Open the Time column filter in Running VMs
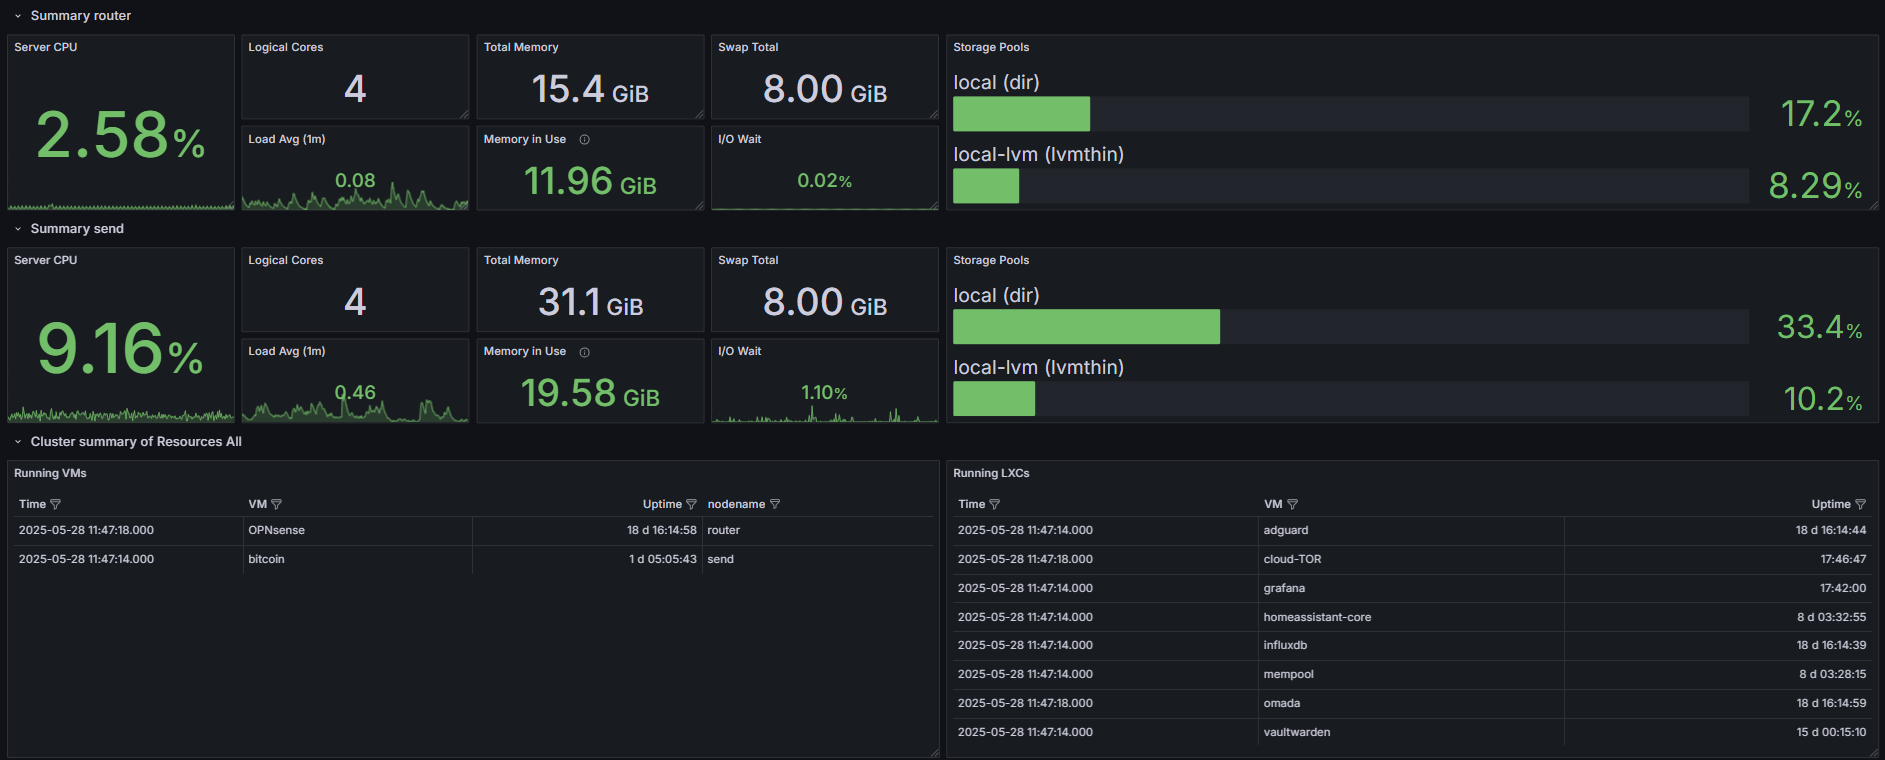Viewport: 1885px width, 760px height. tap(56, 505)
